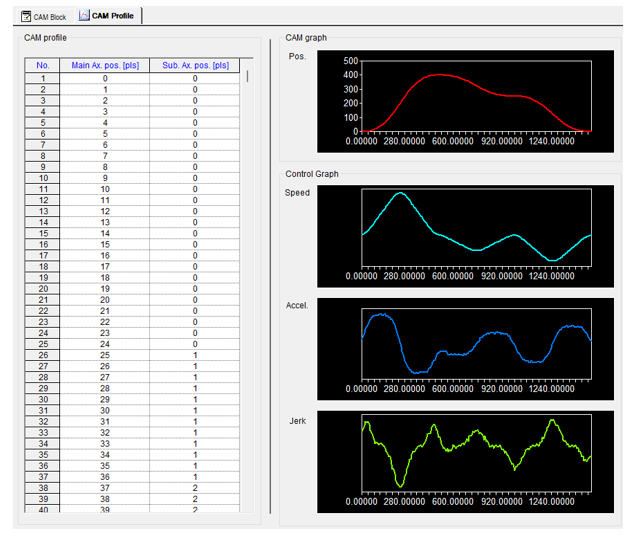Select row number 20 header
Image resolution: width=637 pixels, height=541 pixels.
[43, 289]
